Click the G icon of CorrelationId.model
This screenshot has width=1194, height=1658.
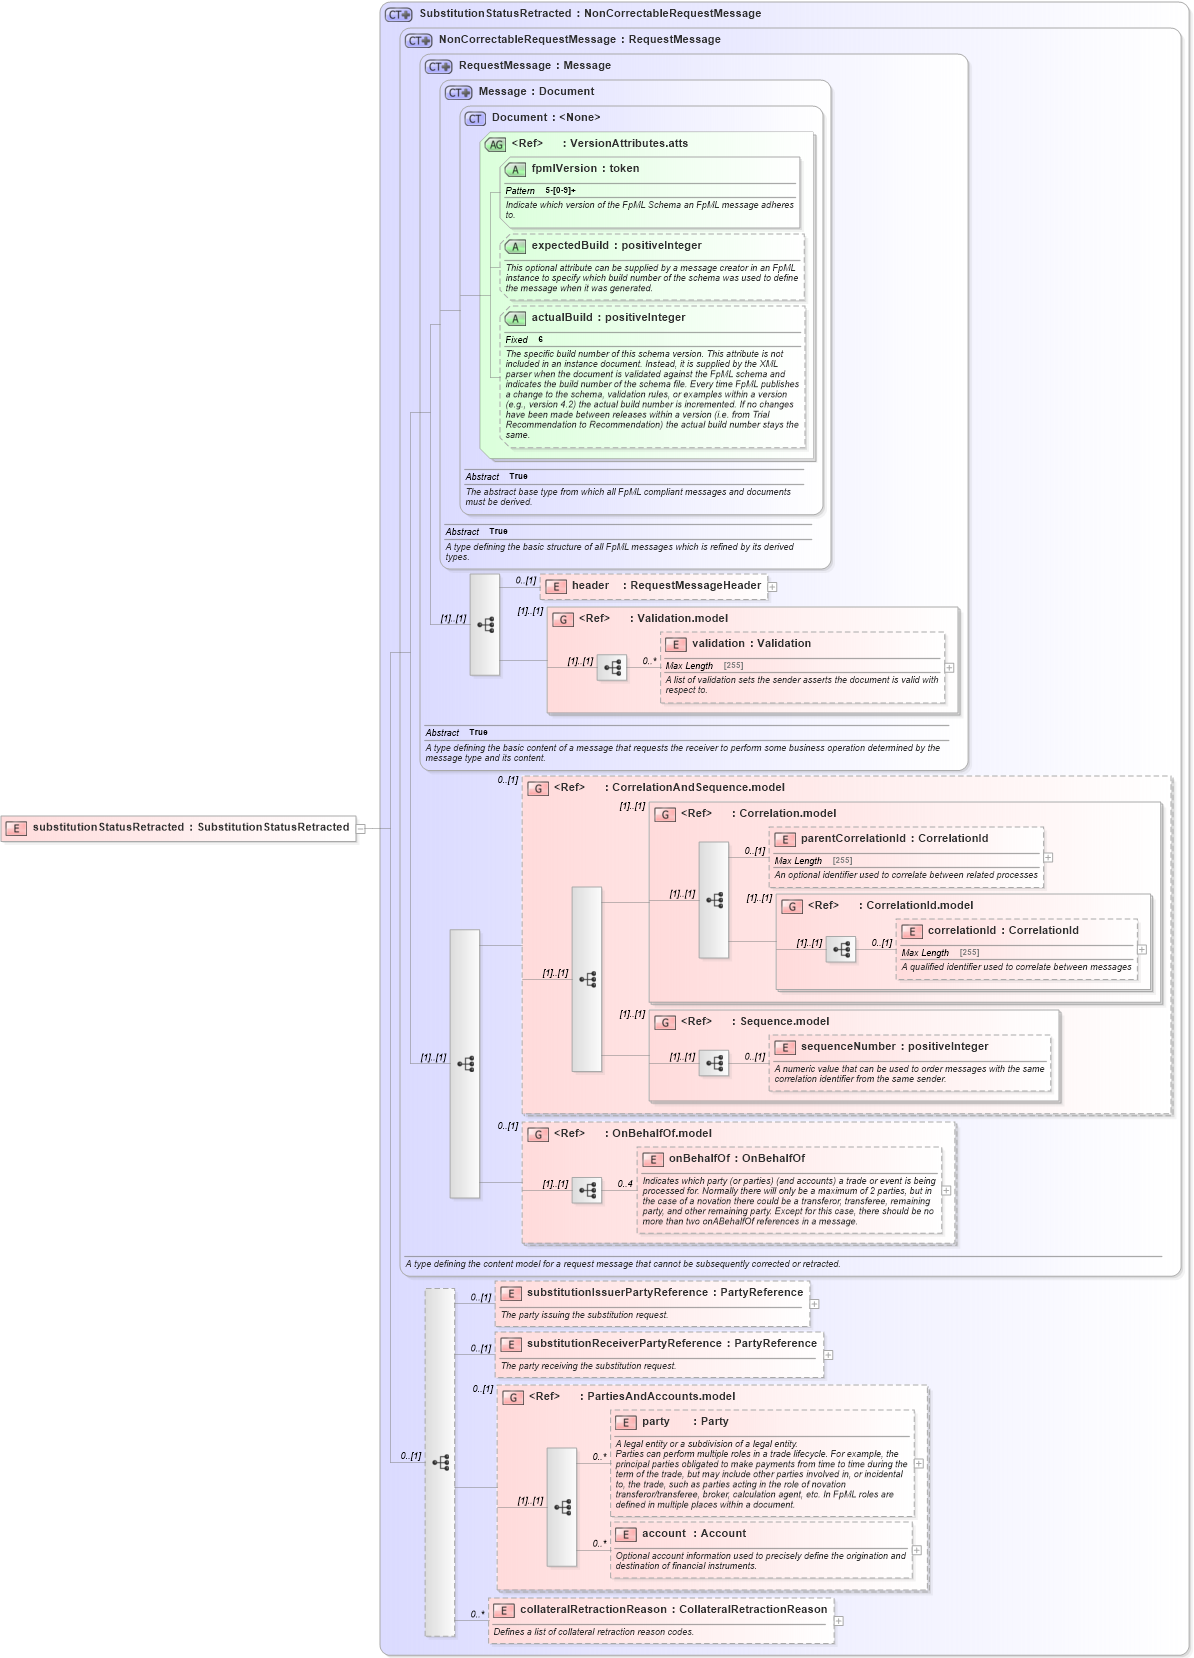792,907
